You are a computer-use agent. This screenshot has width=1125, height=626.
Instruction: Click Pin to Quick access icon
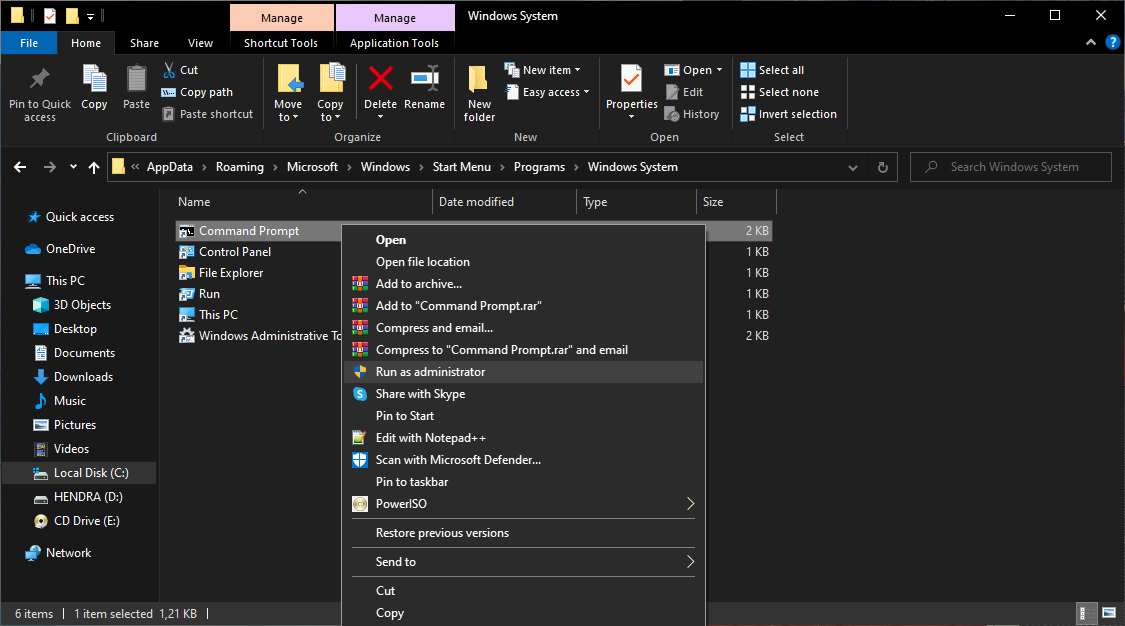point(39,79)
